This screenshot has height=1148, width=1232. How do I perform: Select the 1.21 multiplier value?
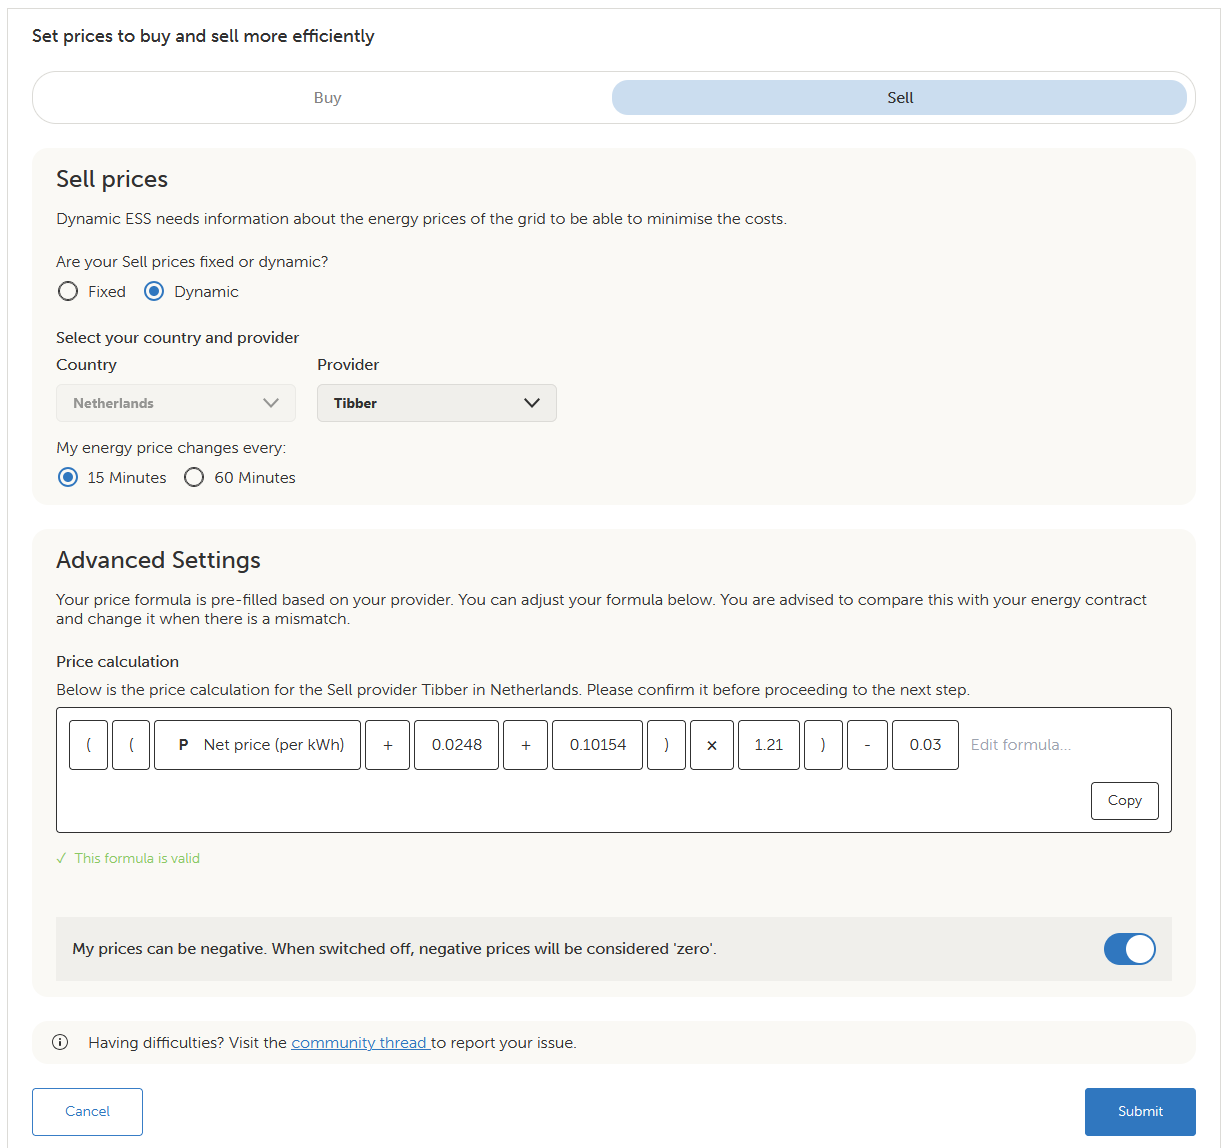pos(769,745)
